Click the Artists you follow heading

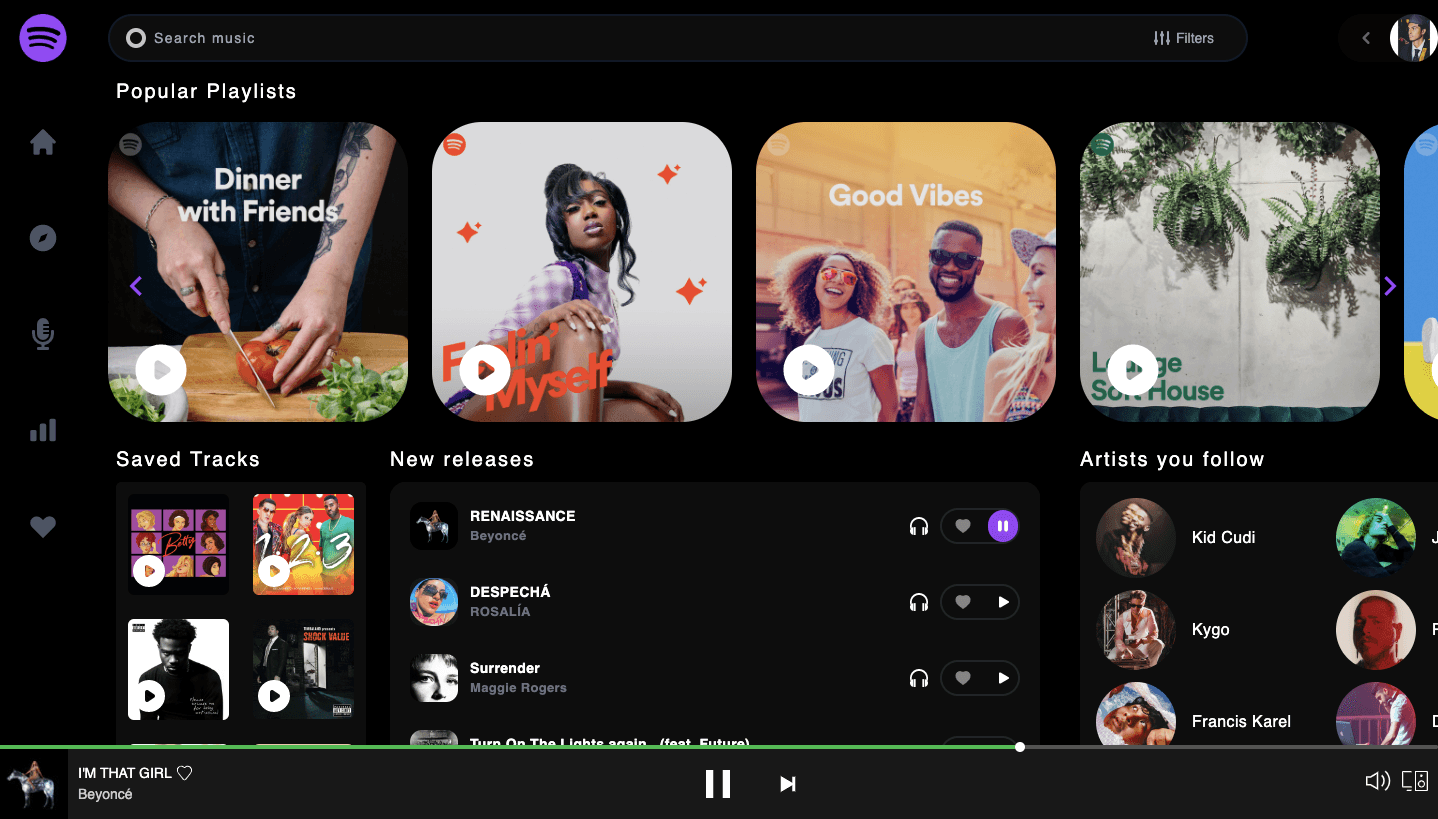click(x=1172, y=459)
